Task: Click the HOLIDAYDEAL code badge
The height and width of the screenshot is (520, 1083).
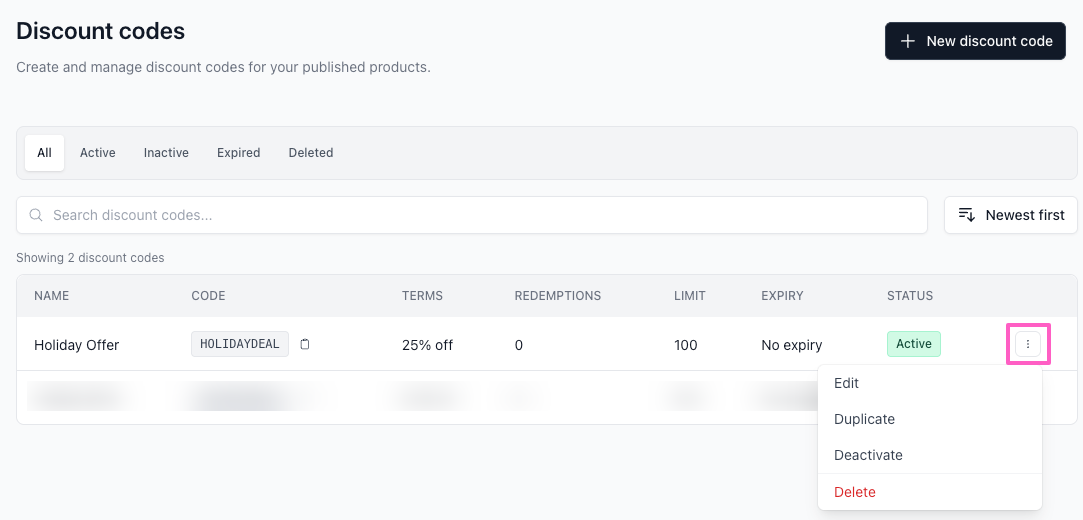Action: coord(240,344)
